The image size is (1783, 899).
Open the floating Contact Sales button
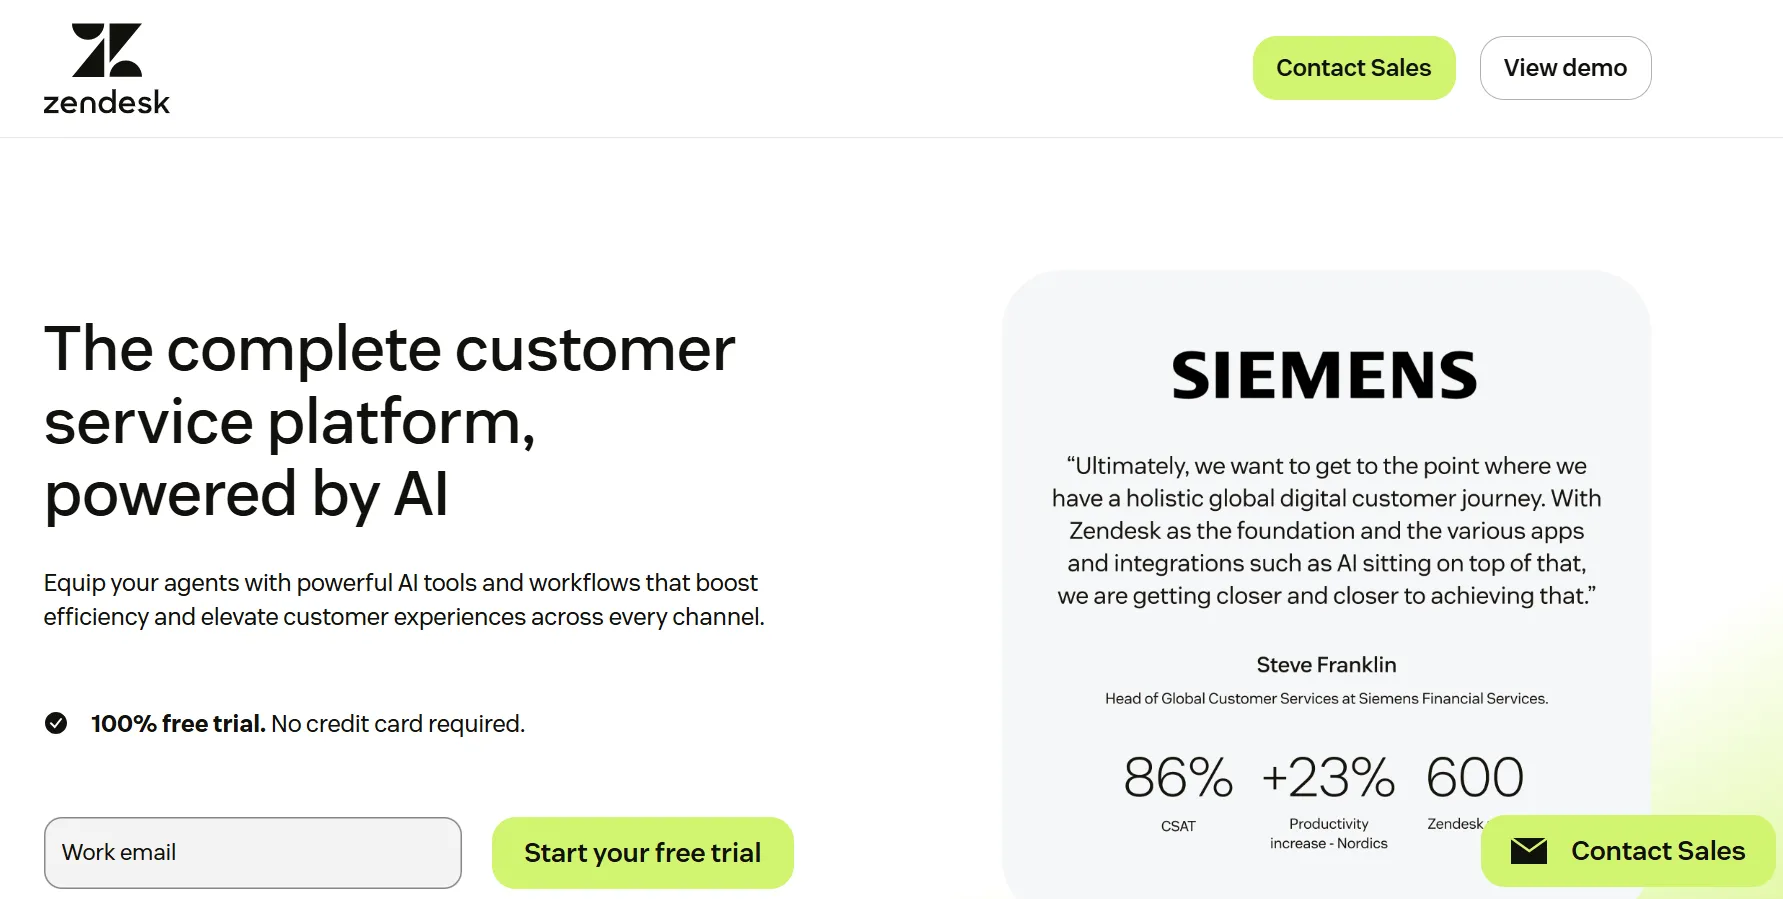coord(1627,850)
